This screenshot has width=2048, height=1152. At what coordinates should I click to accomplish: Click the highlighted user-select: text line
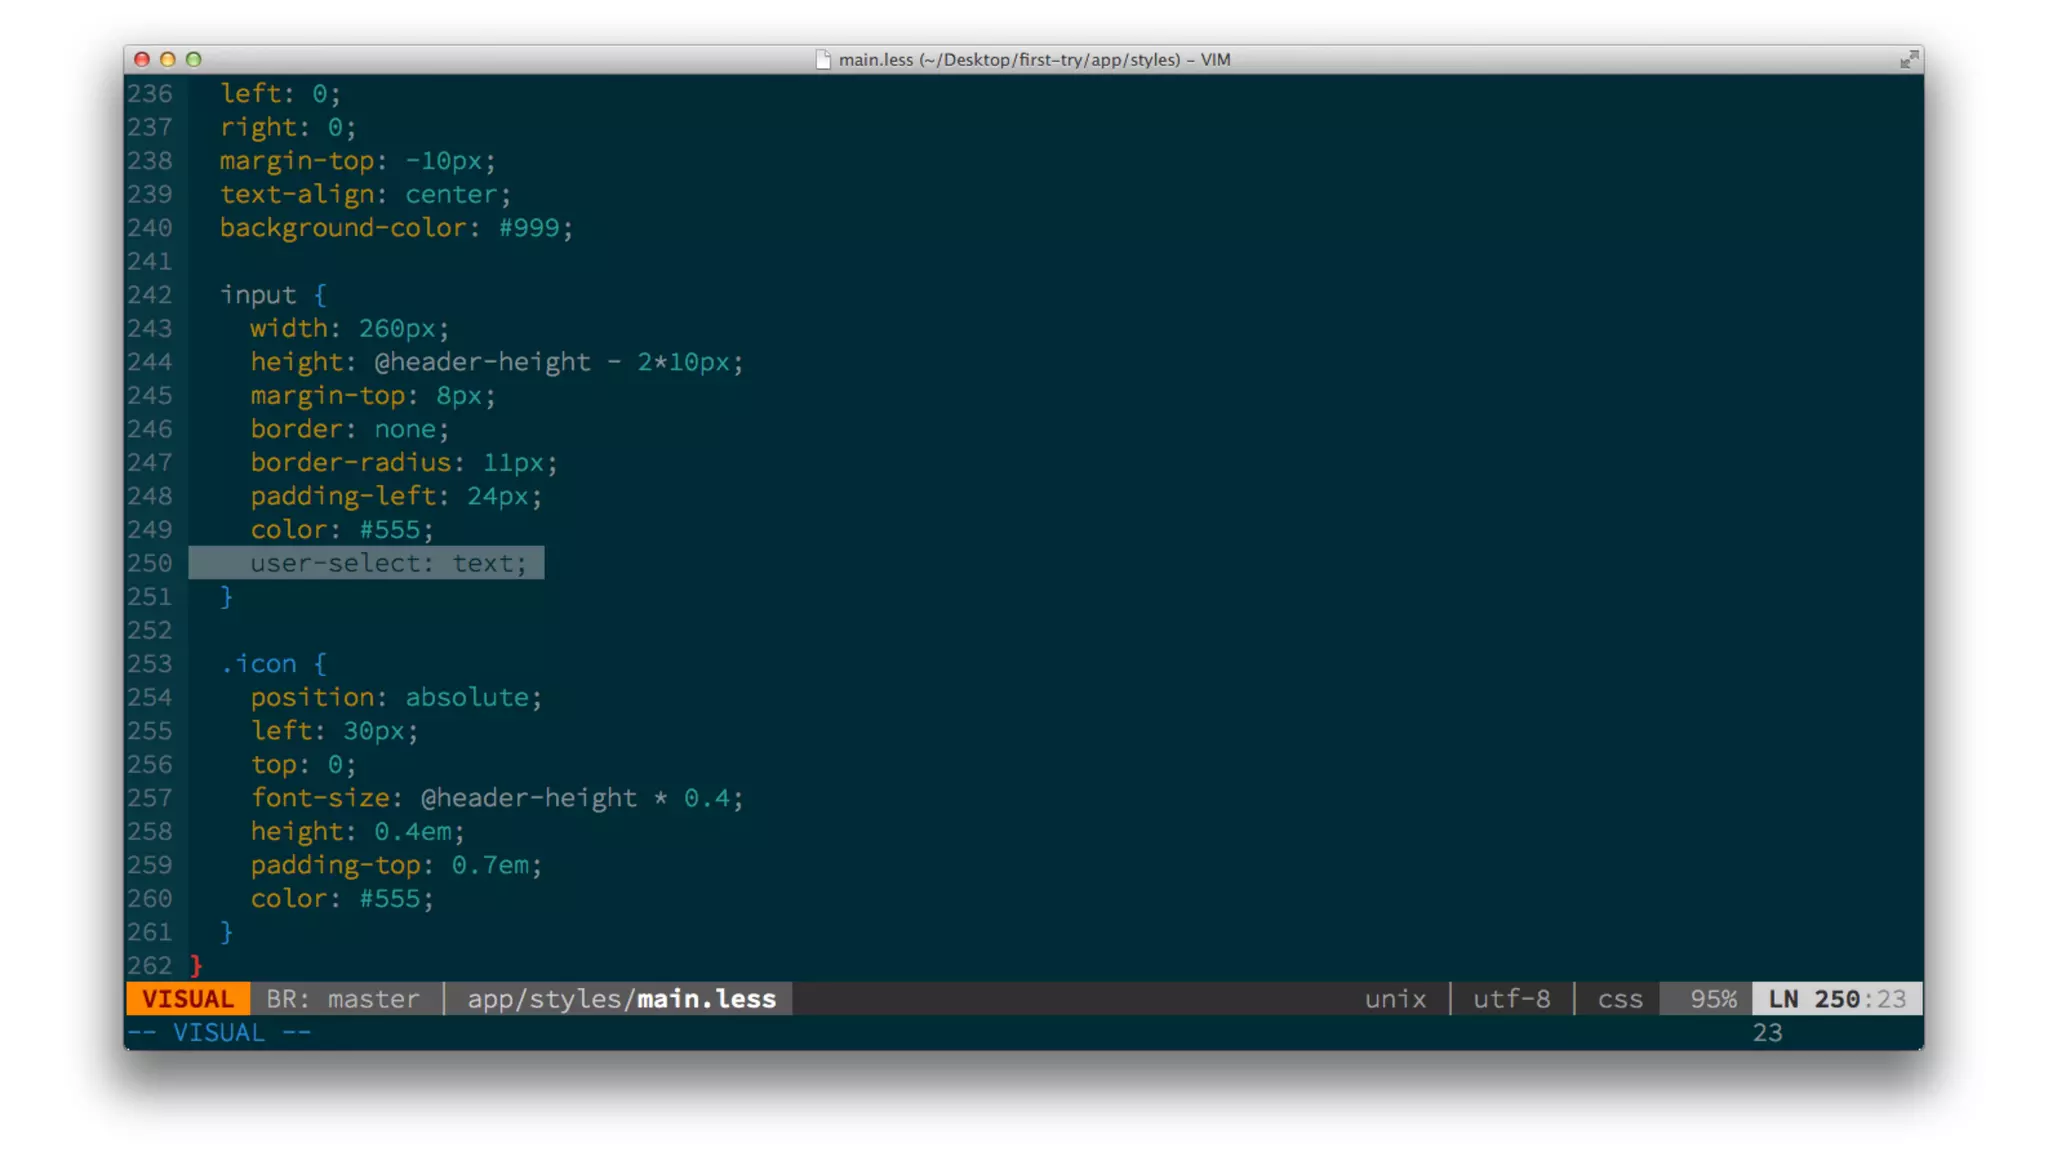click(388, 563)
